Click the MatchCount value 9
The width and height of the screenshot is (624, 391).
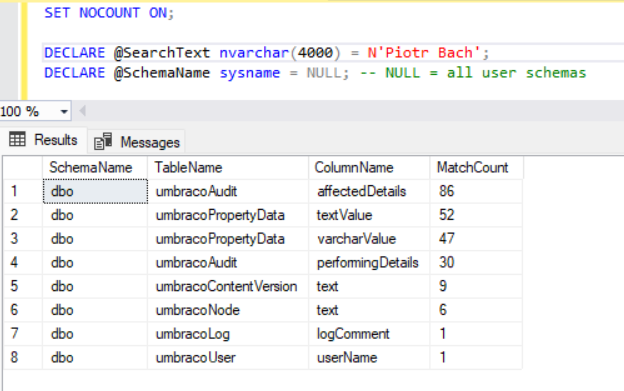click(476, 286)
